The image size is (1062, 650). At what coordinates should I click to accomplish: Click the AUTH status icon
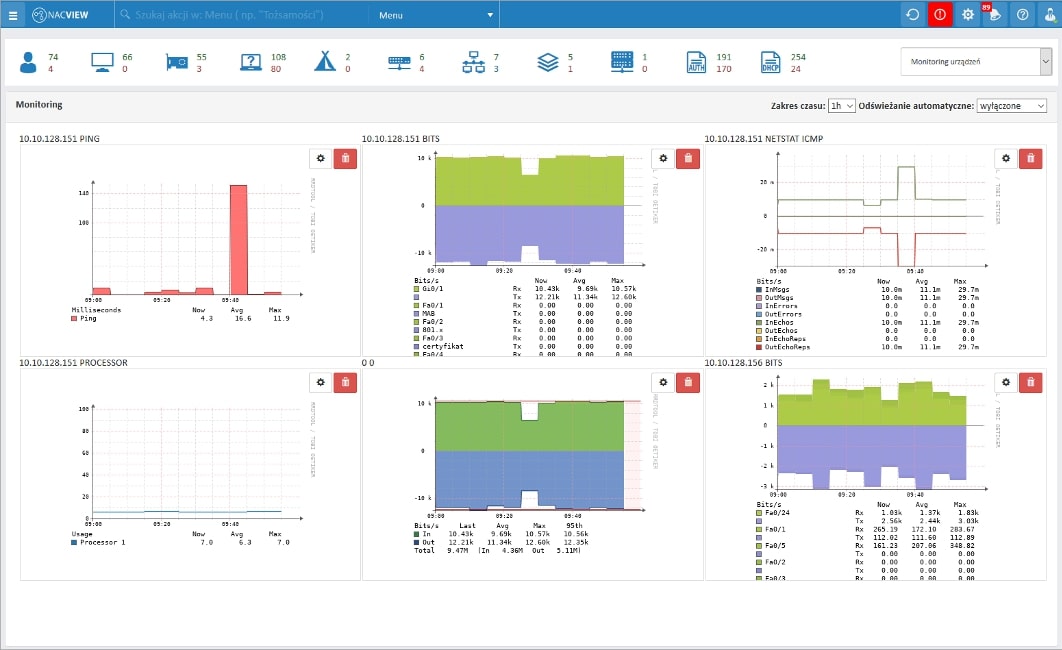tap(696, 63)
